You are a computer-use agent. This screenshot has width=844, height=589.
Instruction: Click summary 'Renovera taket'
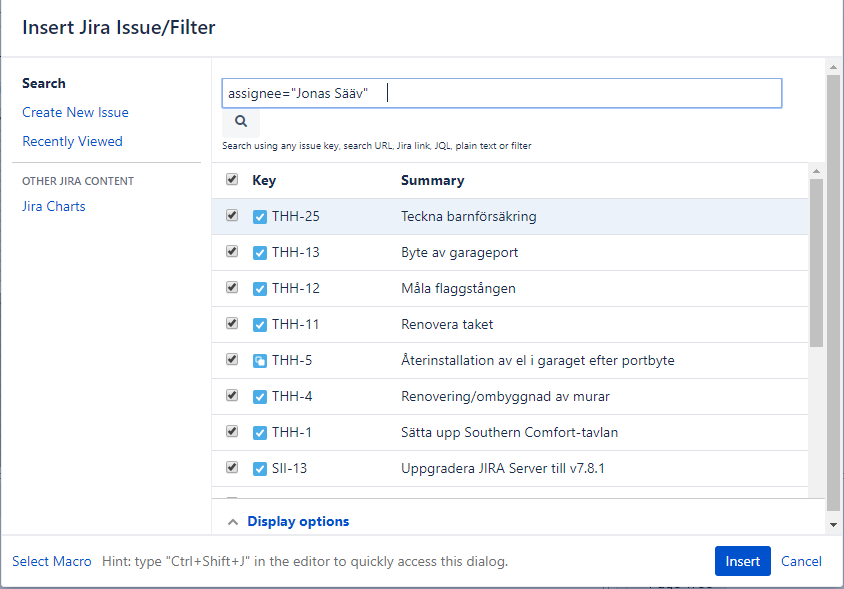pos(447,325)
